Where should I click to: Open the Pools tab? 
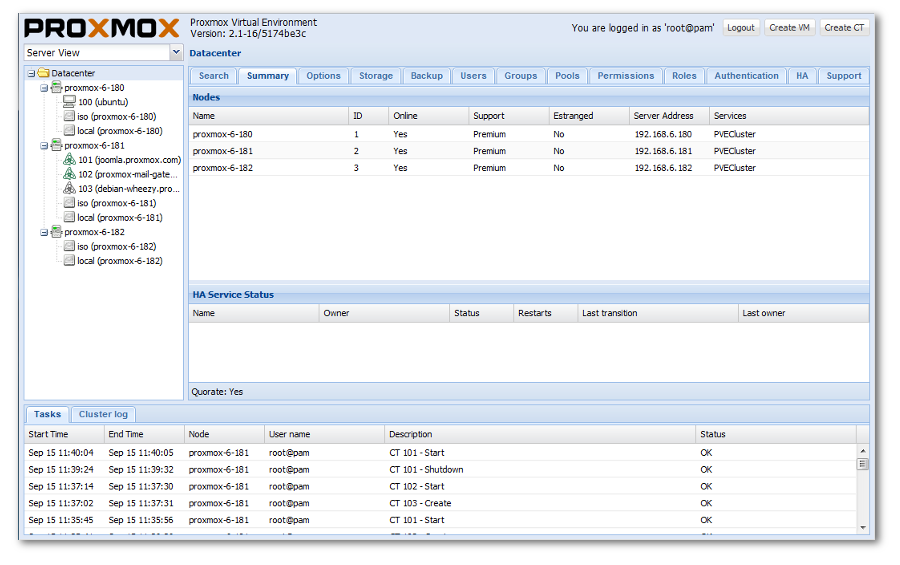point(567,76)
